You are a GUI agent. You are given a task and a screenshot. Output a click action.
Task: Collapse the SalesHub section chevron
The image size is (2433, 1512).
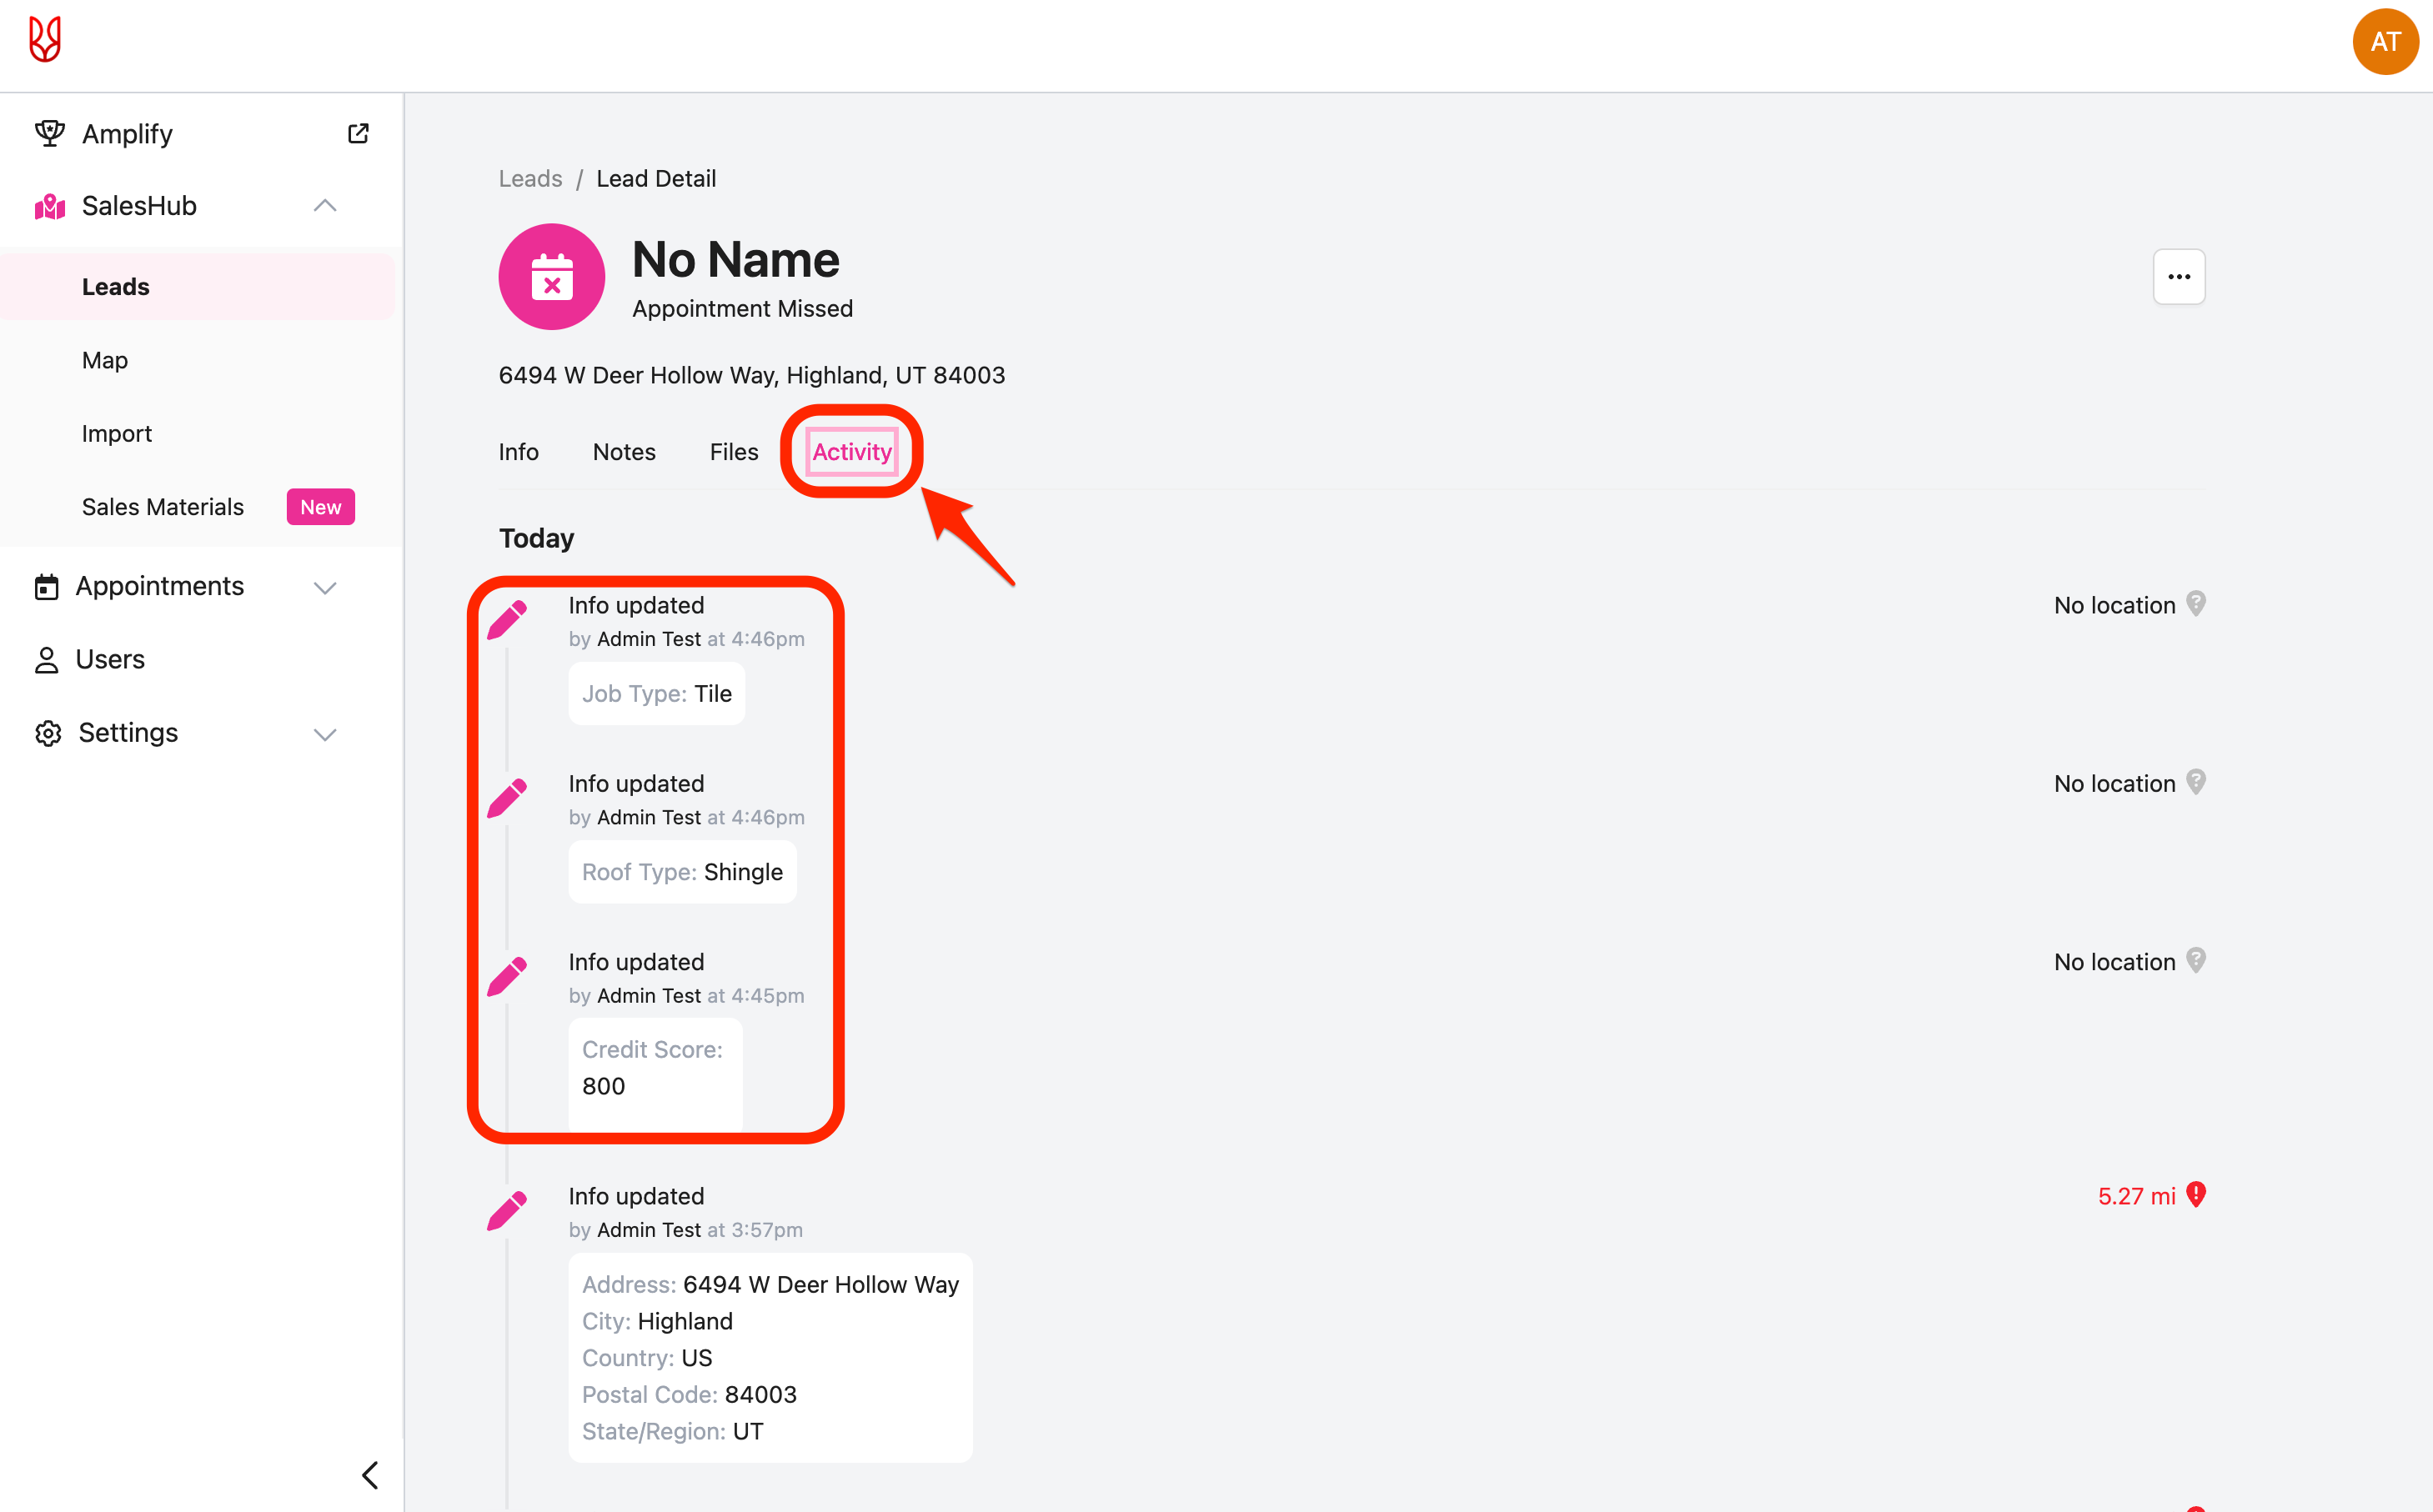(325, 206)
